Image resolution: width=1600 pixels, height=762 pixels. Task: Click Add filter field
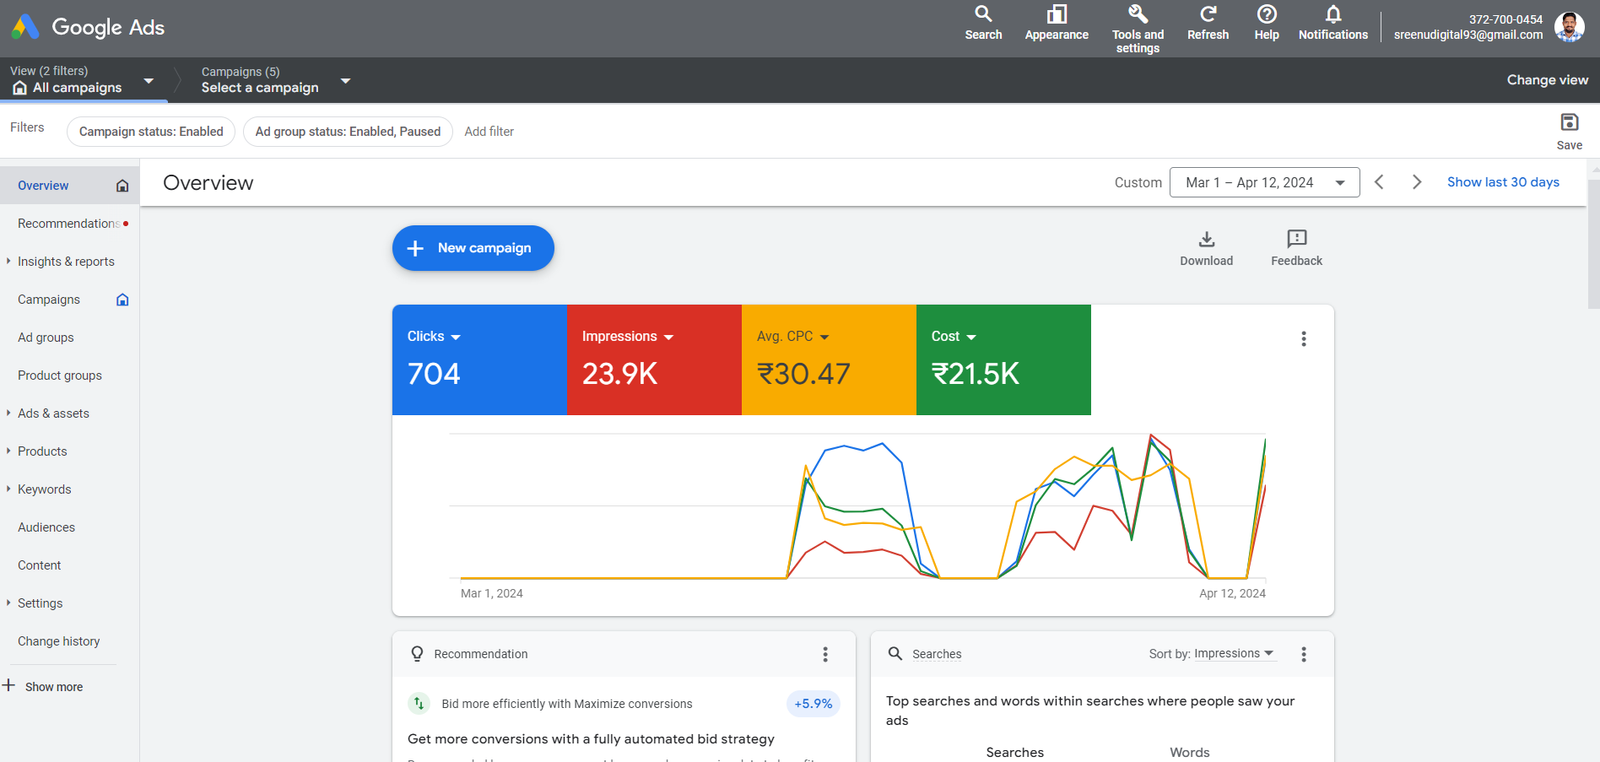(489, 132)
